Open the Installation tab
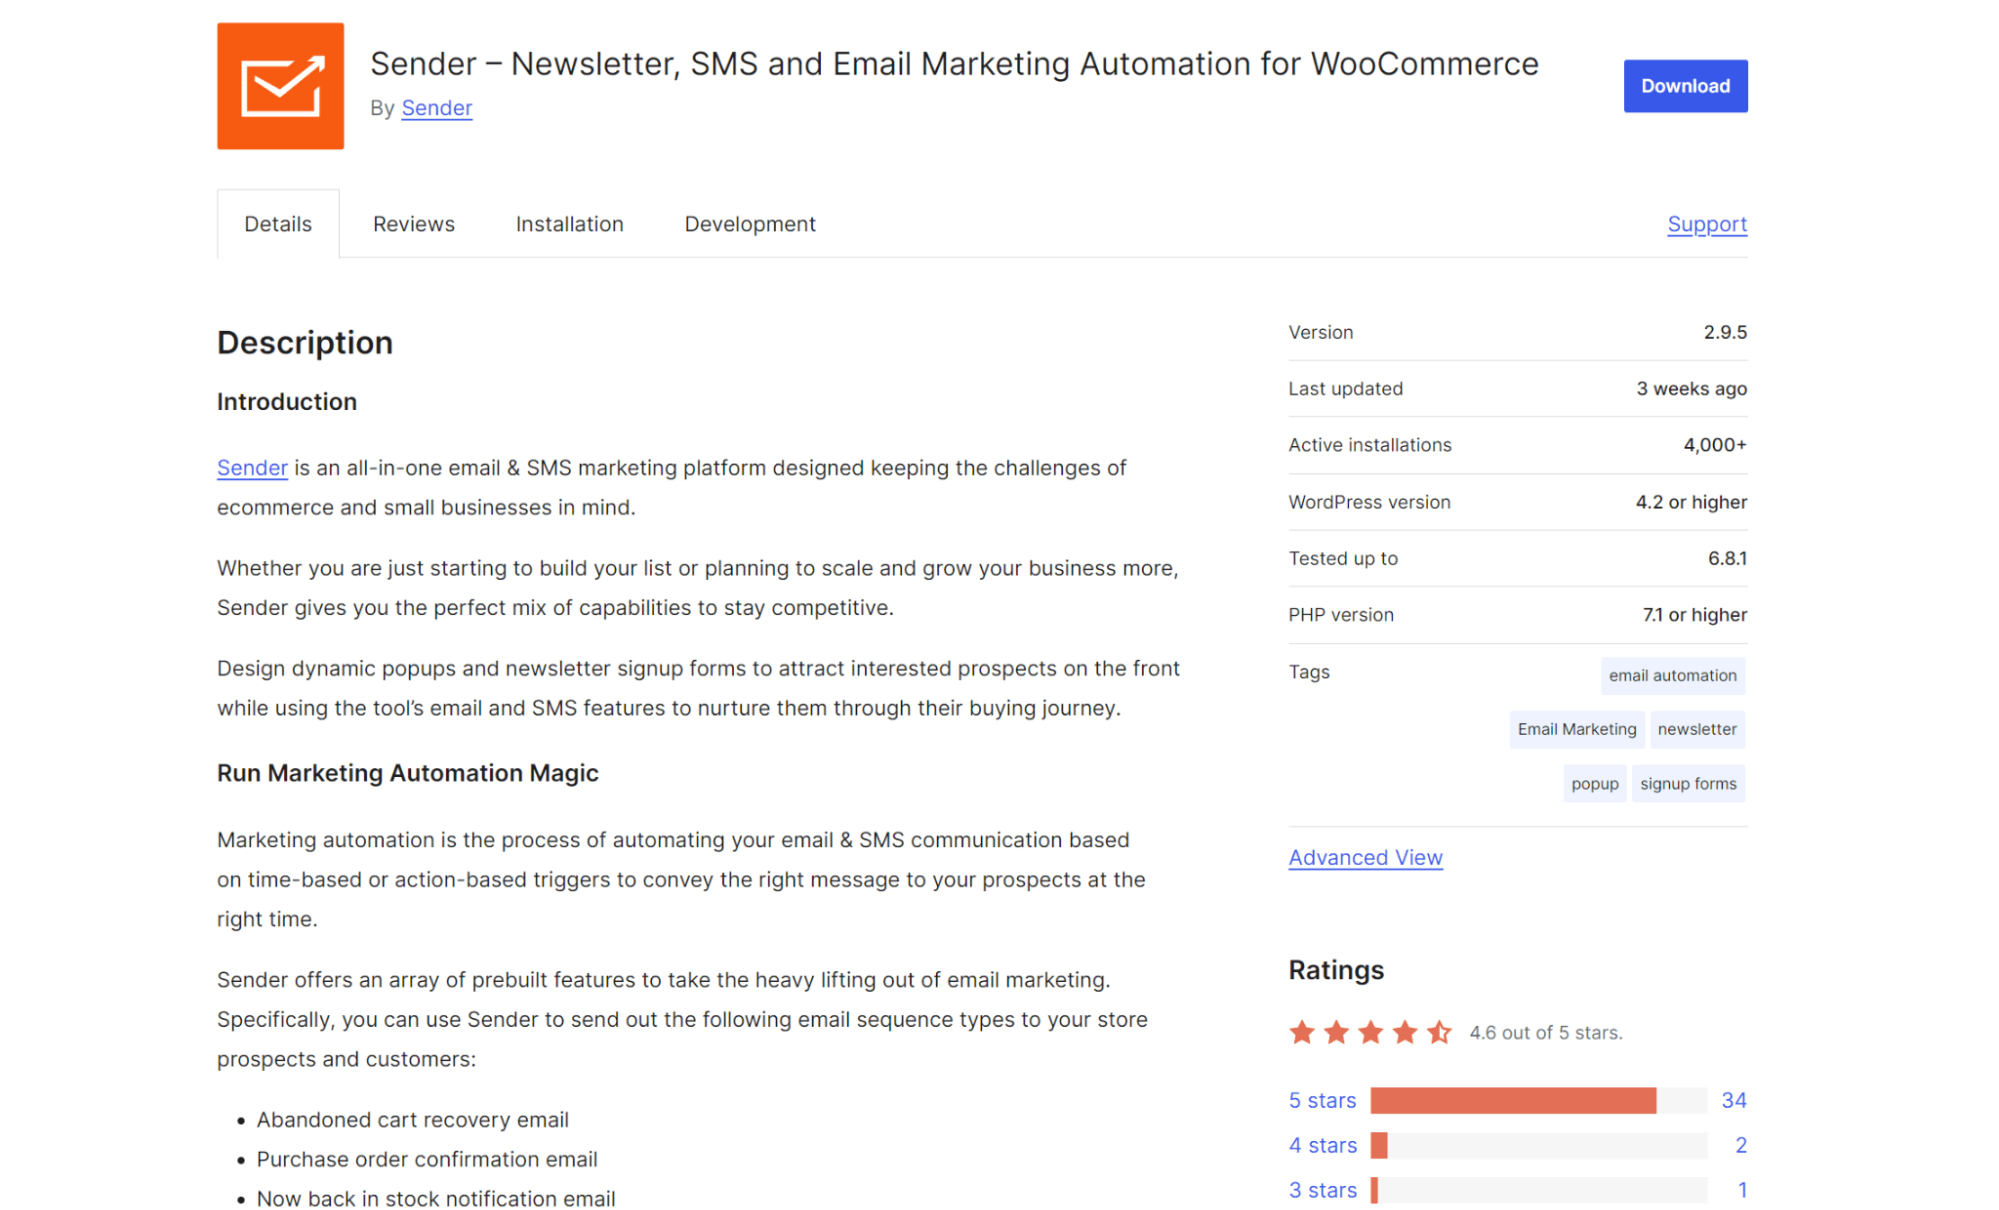This screenshot has width=1999, height=1210. pos(569,224)
